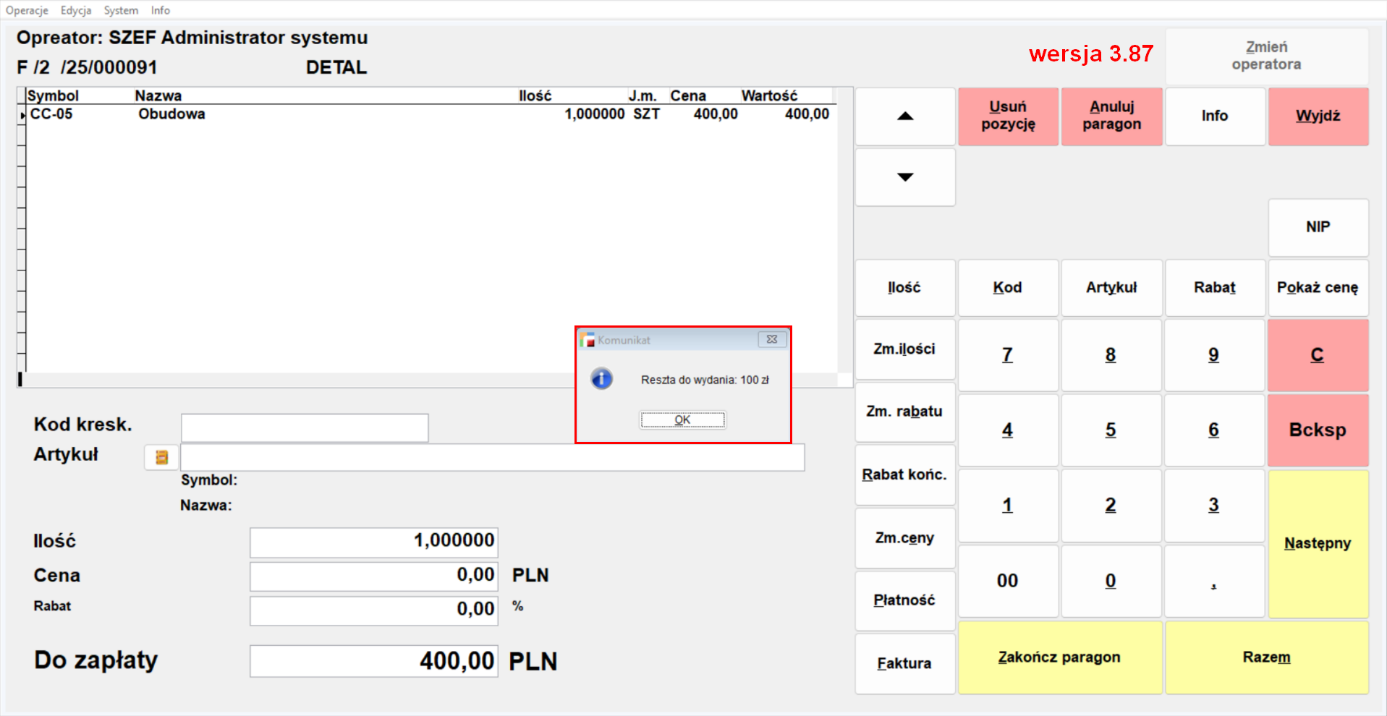Open the System menu
Image resolution: width=1387 pixels, height=716 pixels.
pyautogui.click(x=121, y=10)
